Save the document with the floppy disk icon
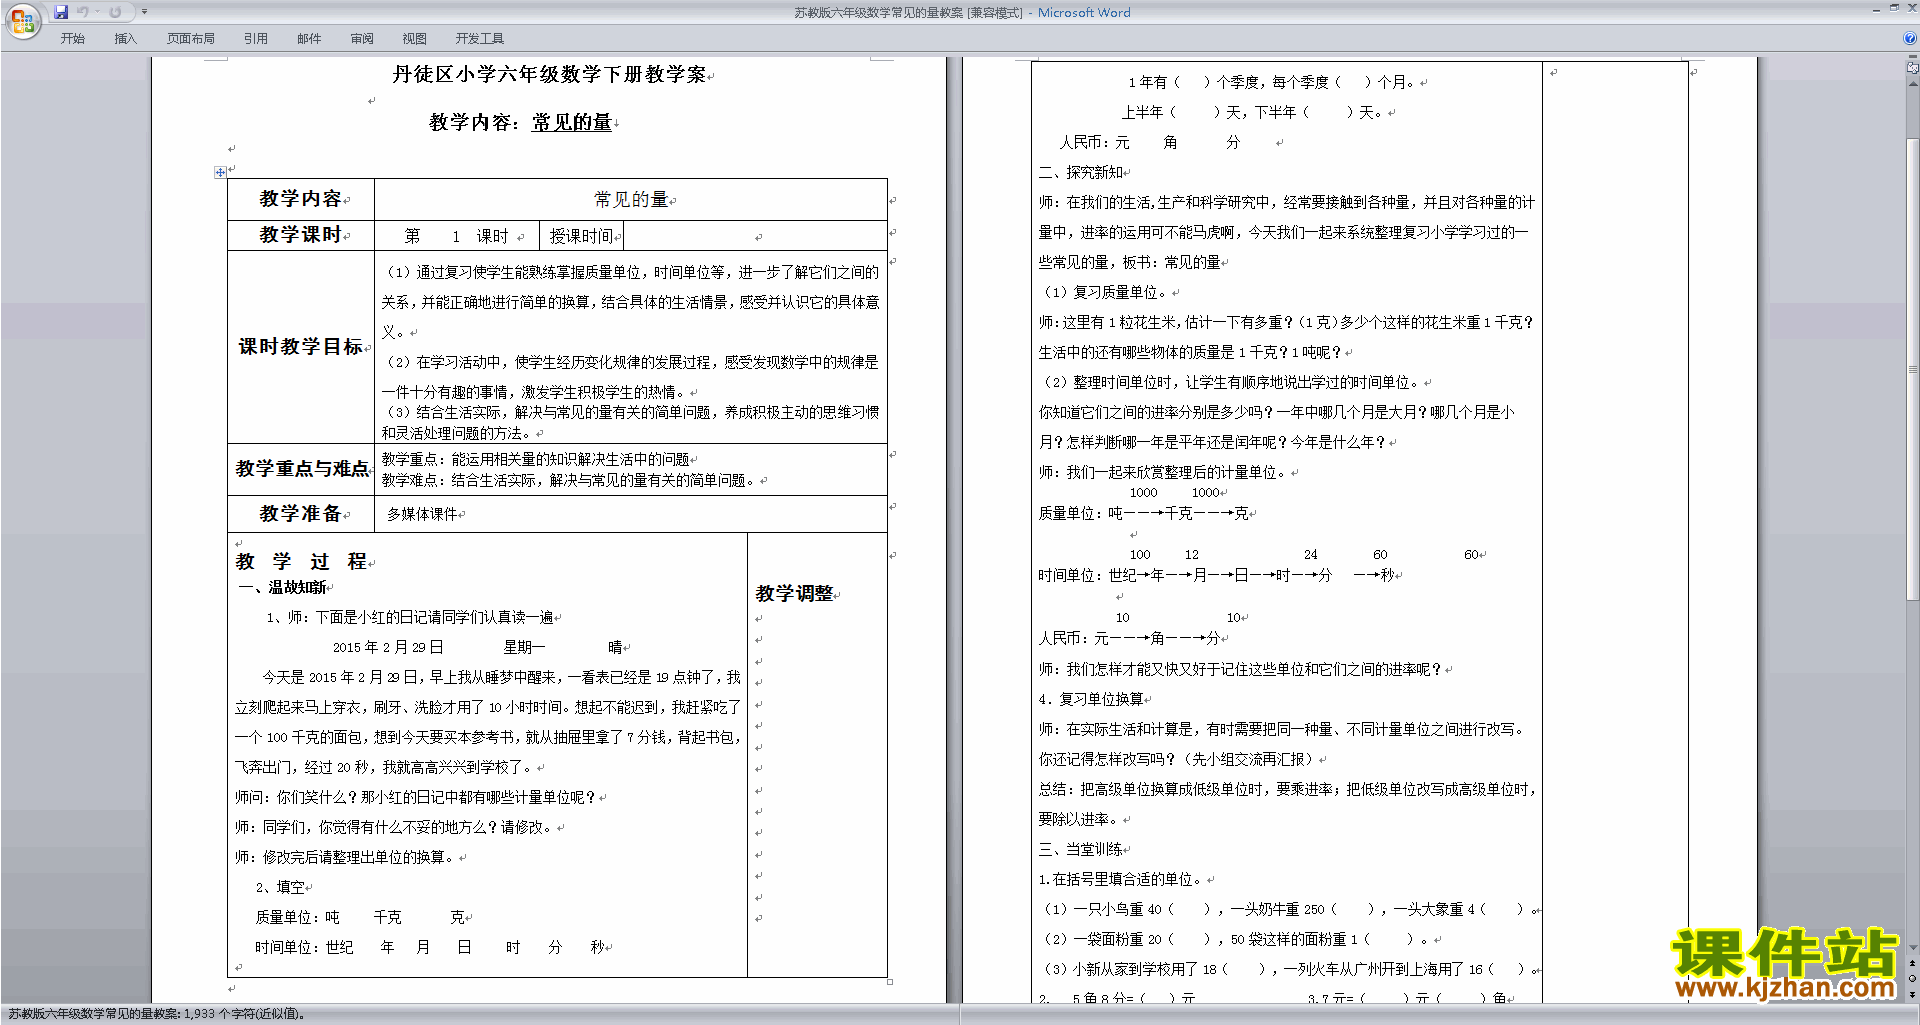The height and width of the screenshot is (1025, 1920). point(61,12)
